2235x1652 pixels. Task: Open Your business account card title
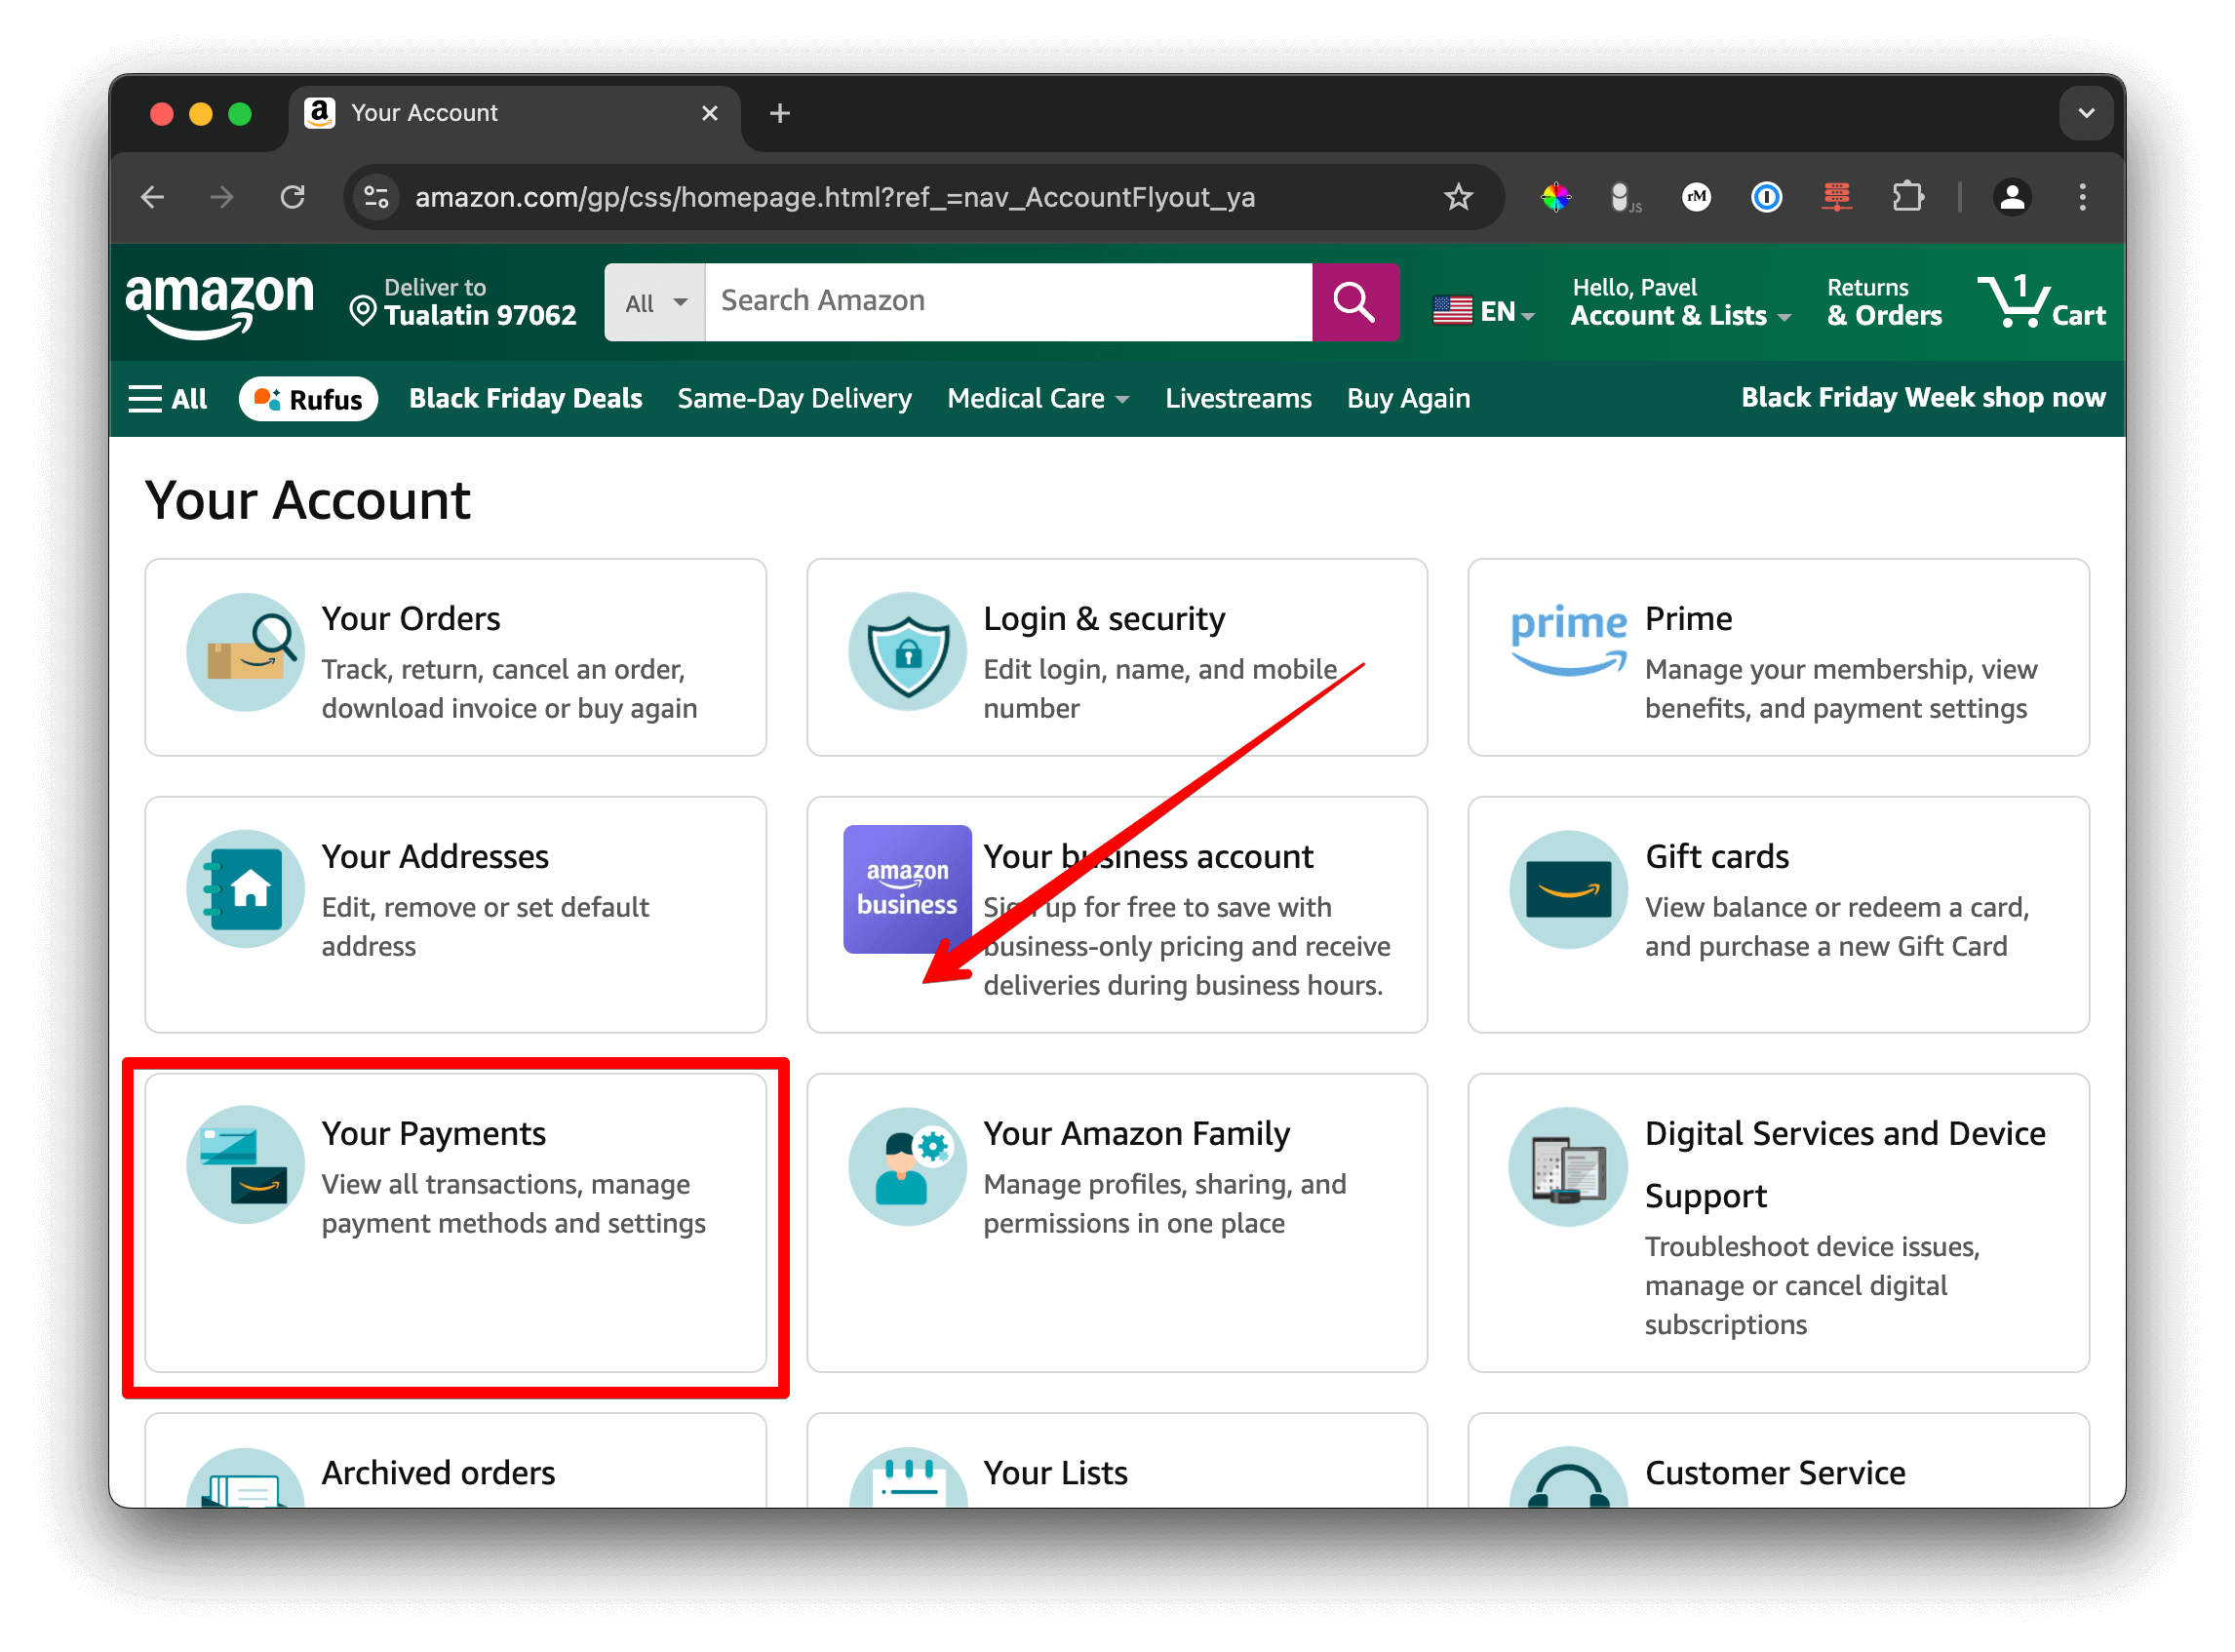click(1148, 857)
